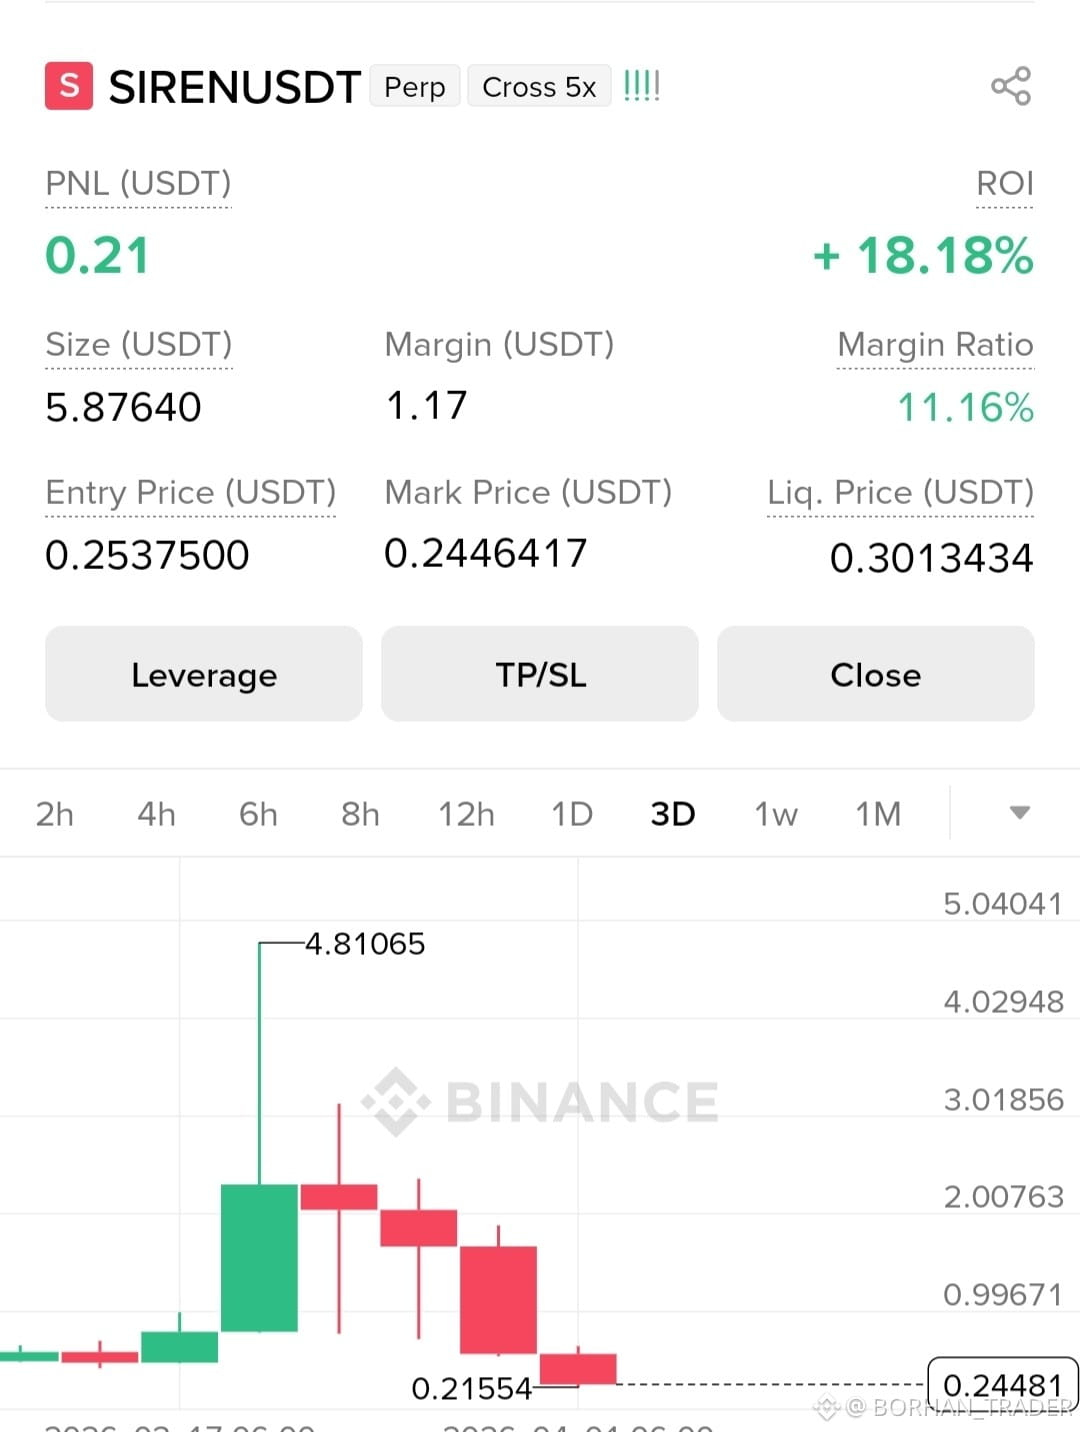
Task: Tap the liquidation price 0.3013434
Action: [x=932, y=558]
